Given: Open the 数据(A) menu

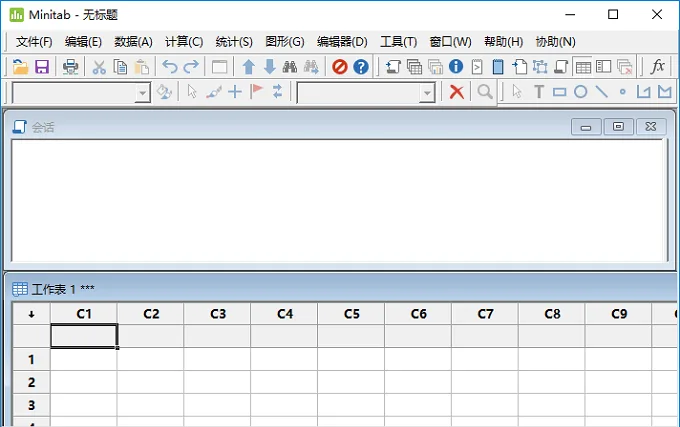Looking at the screenshot, I should tap(133, 42).
